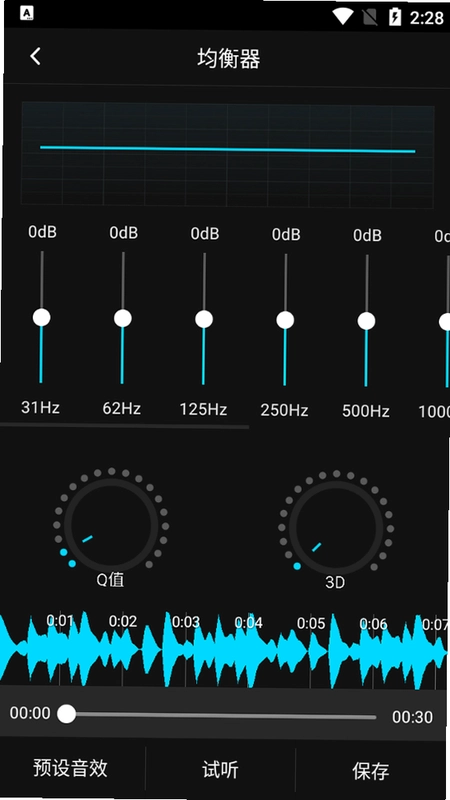The image size is (450, 800).
Task: Tap the 试听 preview button
Action: click(220, 770)
